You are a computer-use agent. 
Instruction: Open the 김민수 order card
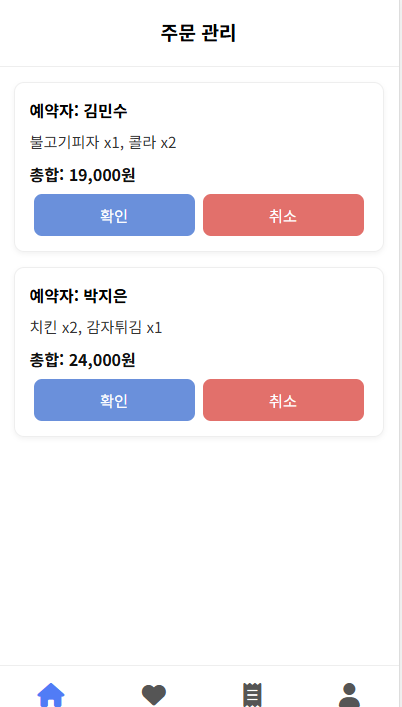coord(199,167)
